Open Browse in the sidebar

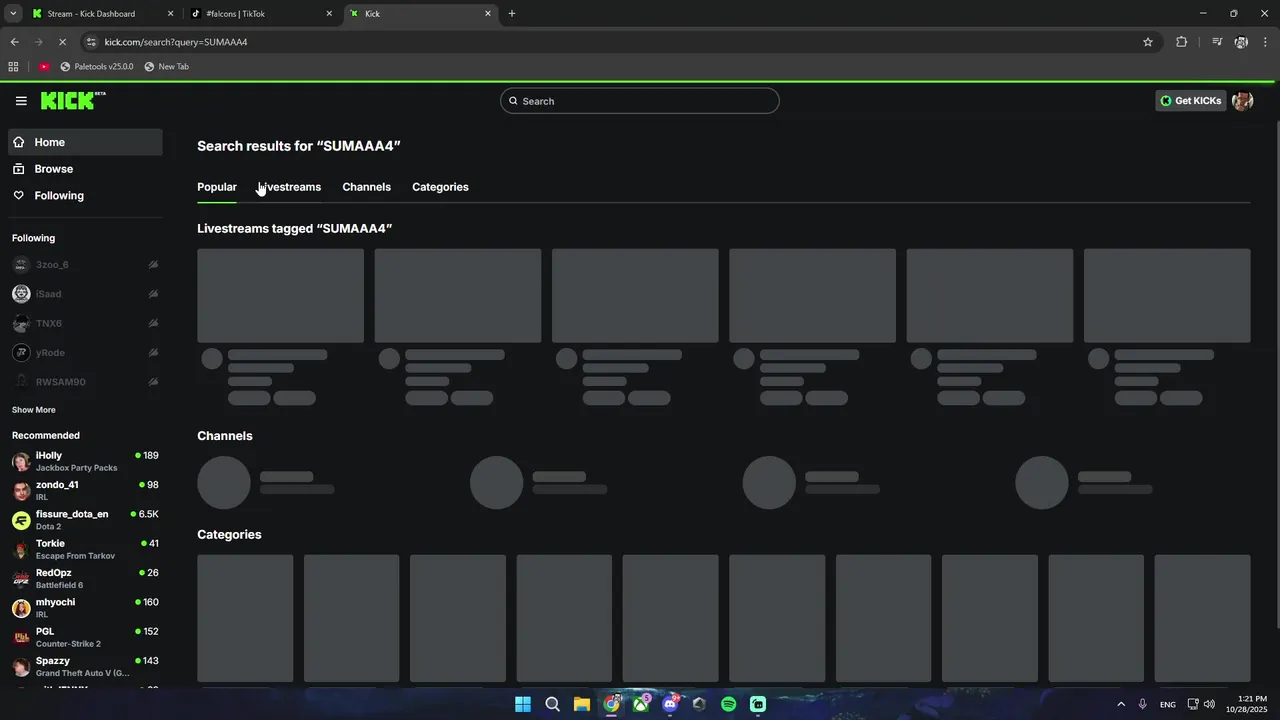85,169
